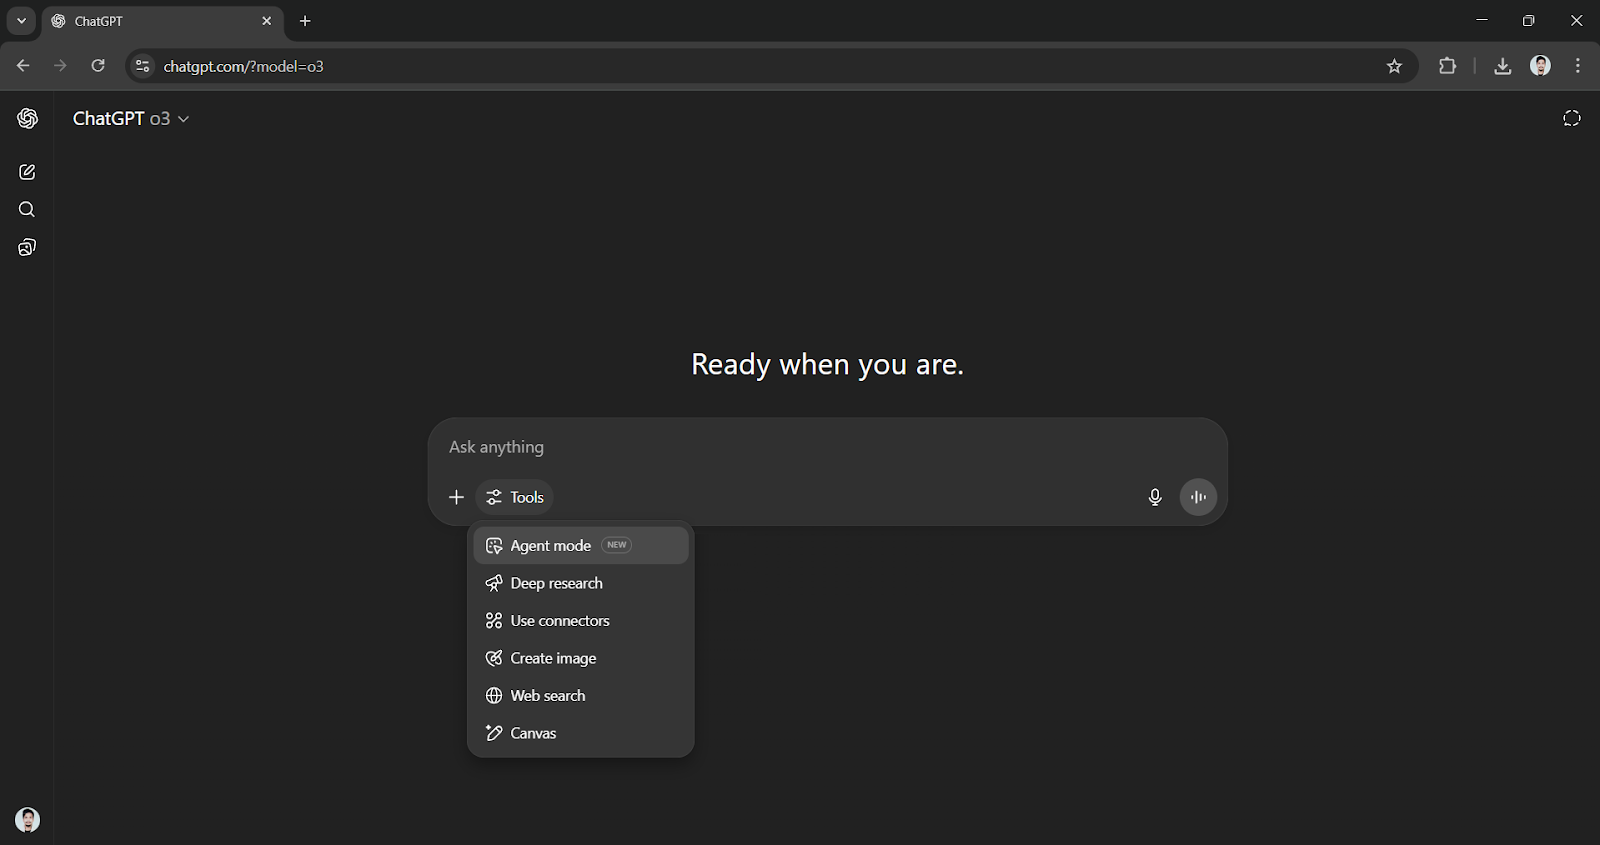Toggle temporary chat icon at top right

pos(1572,118)
